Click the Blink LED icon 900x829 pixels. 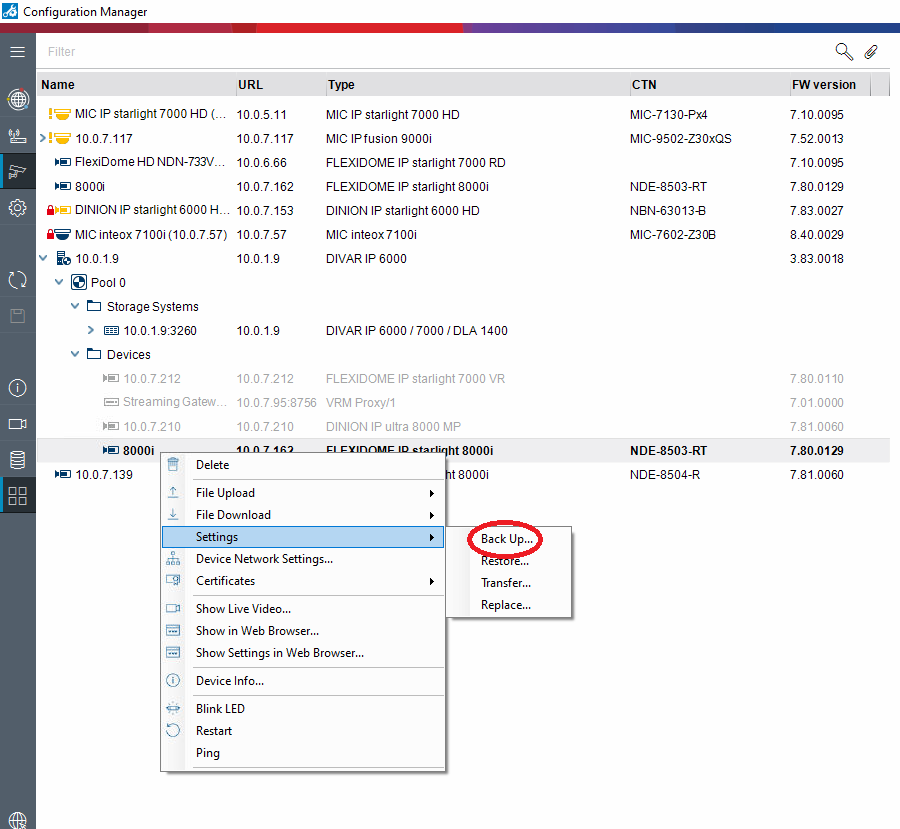(x=173, y=708)
